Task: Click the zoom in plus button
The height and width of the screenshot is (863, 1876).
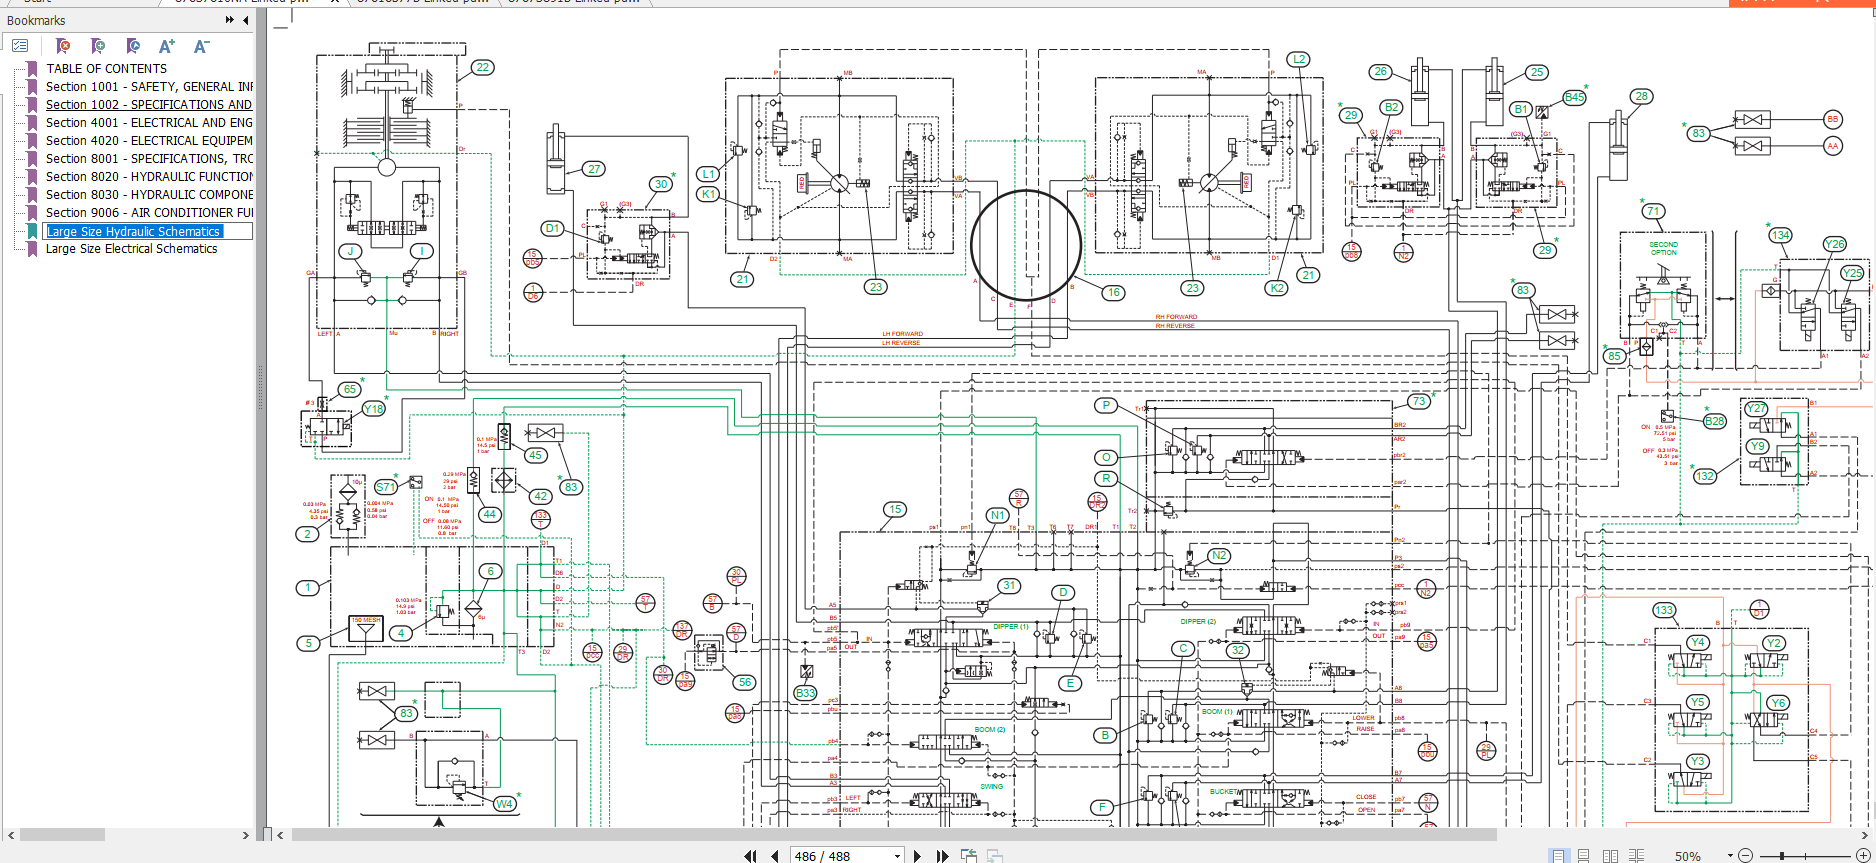Action: coord(1862,856)
